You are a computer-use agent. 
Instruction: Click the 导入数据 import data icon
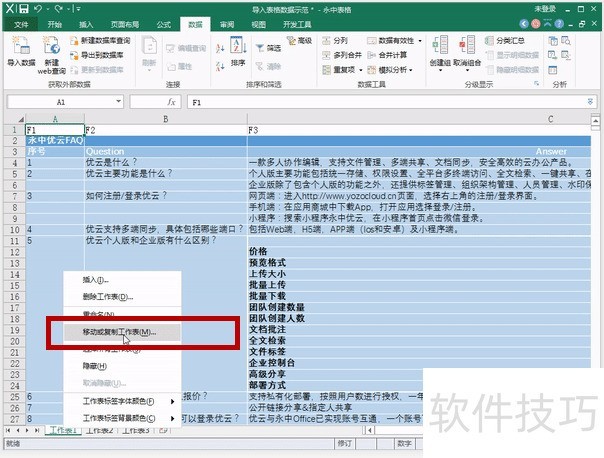[20, 51]
